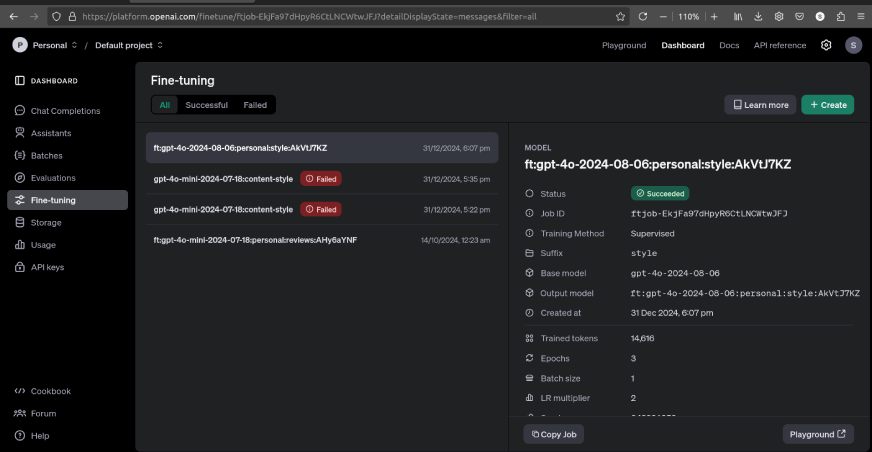Open API reference in top navigation
Image resolution: width=872 pixels, height=452 pixels.
pyautogui.click(x=780, y=45)
